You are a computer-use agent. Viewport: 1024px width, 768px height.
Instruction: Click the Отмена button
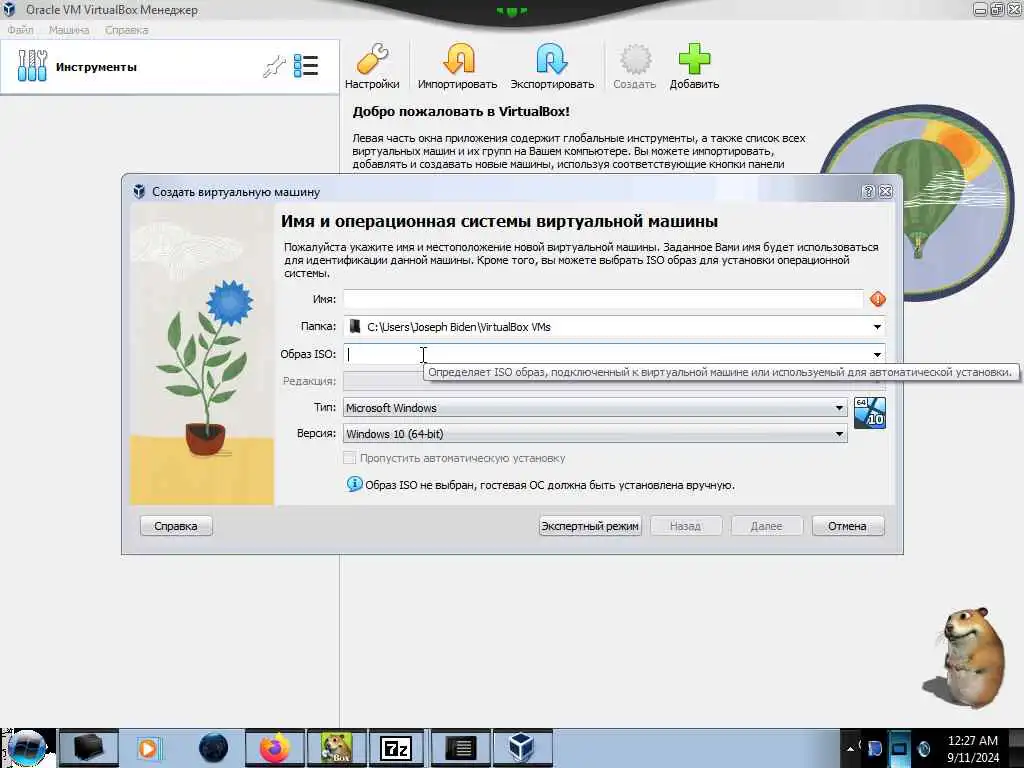pyautogui.click(x=847, y=526)
